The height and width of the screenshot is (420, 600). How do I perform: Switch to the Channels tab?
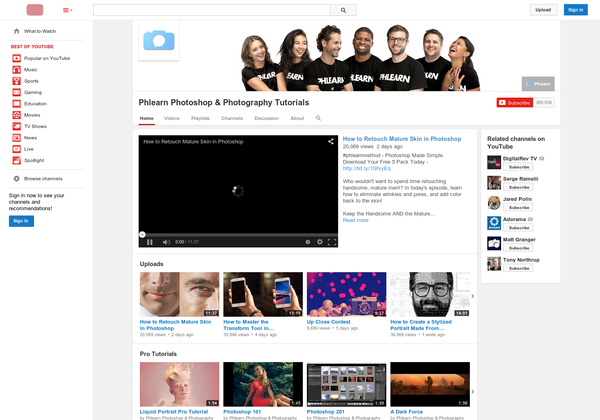(x=232, y=118)
